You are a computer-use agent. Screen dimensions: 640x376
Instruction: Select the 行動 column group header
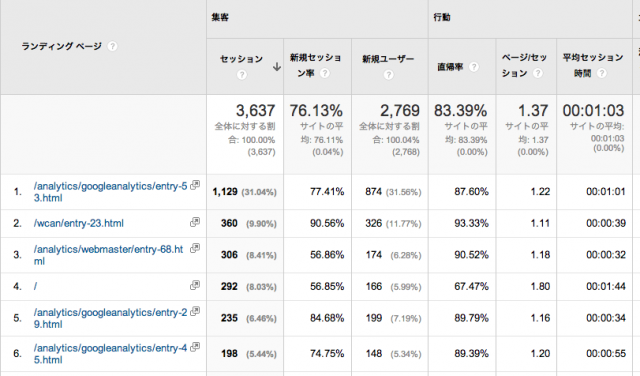(442, 18)
